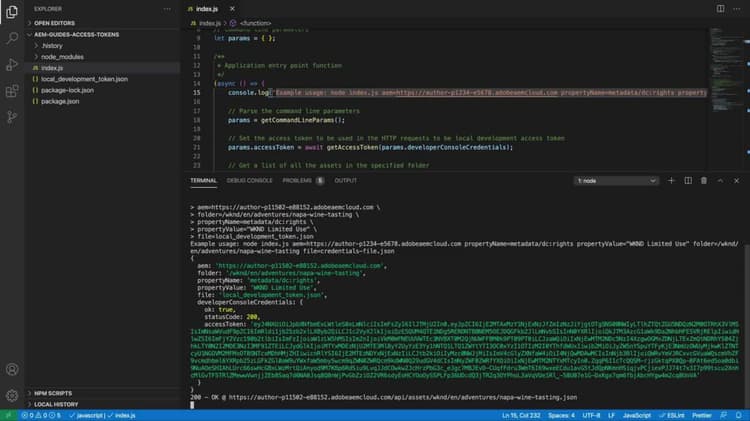This screenshot has height=421, width=750.
Task: Open the Manage gear icon
Action: [x=12, y=395]
